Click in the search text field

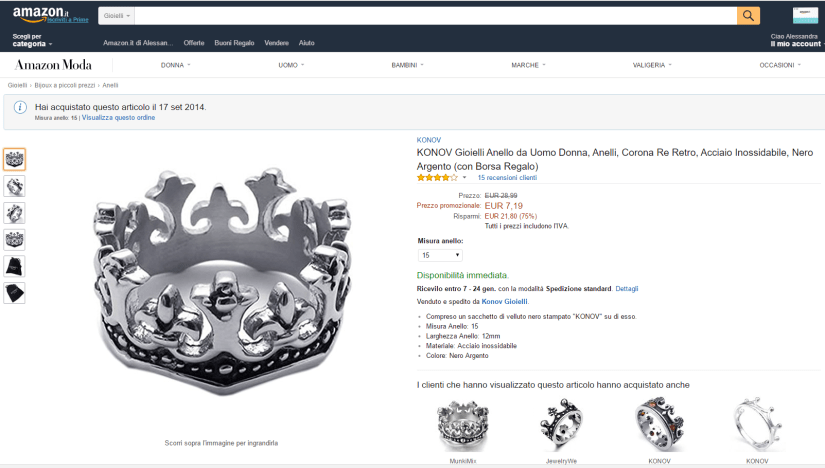point(430,15)
